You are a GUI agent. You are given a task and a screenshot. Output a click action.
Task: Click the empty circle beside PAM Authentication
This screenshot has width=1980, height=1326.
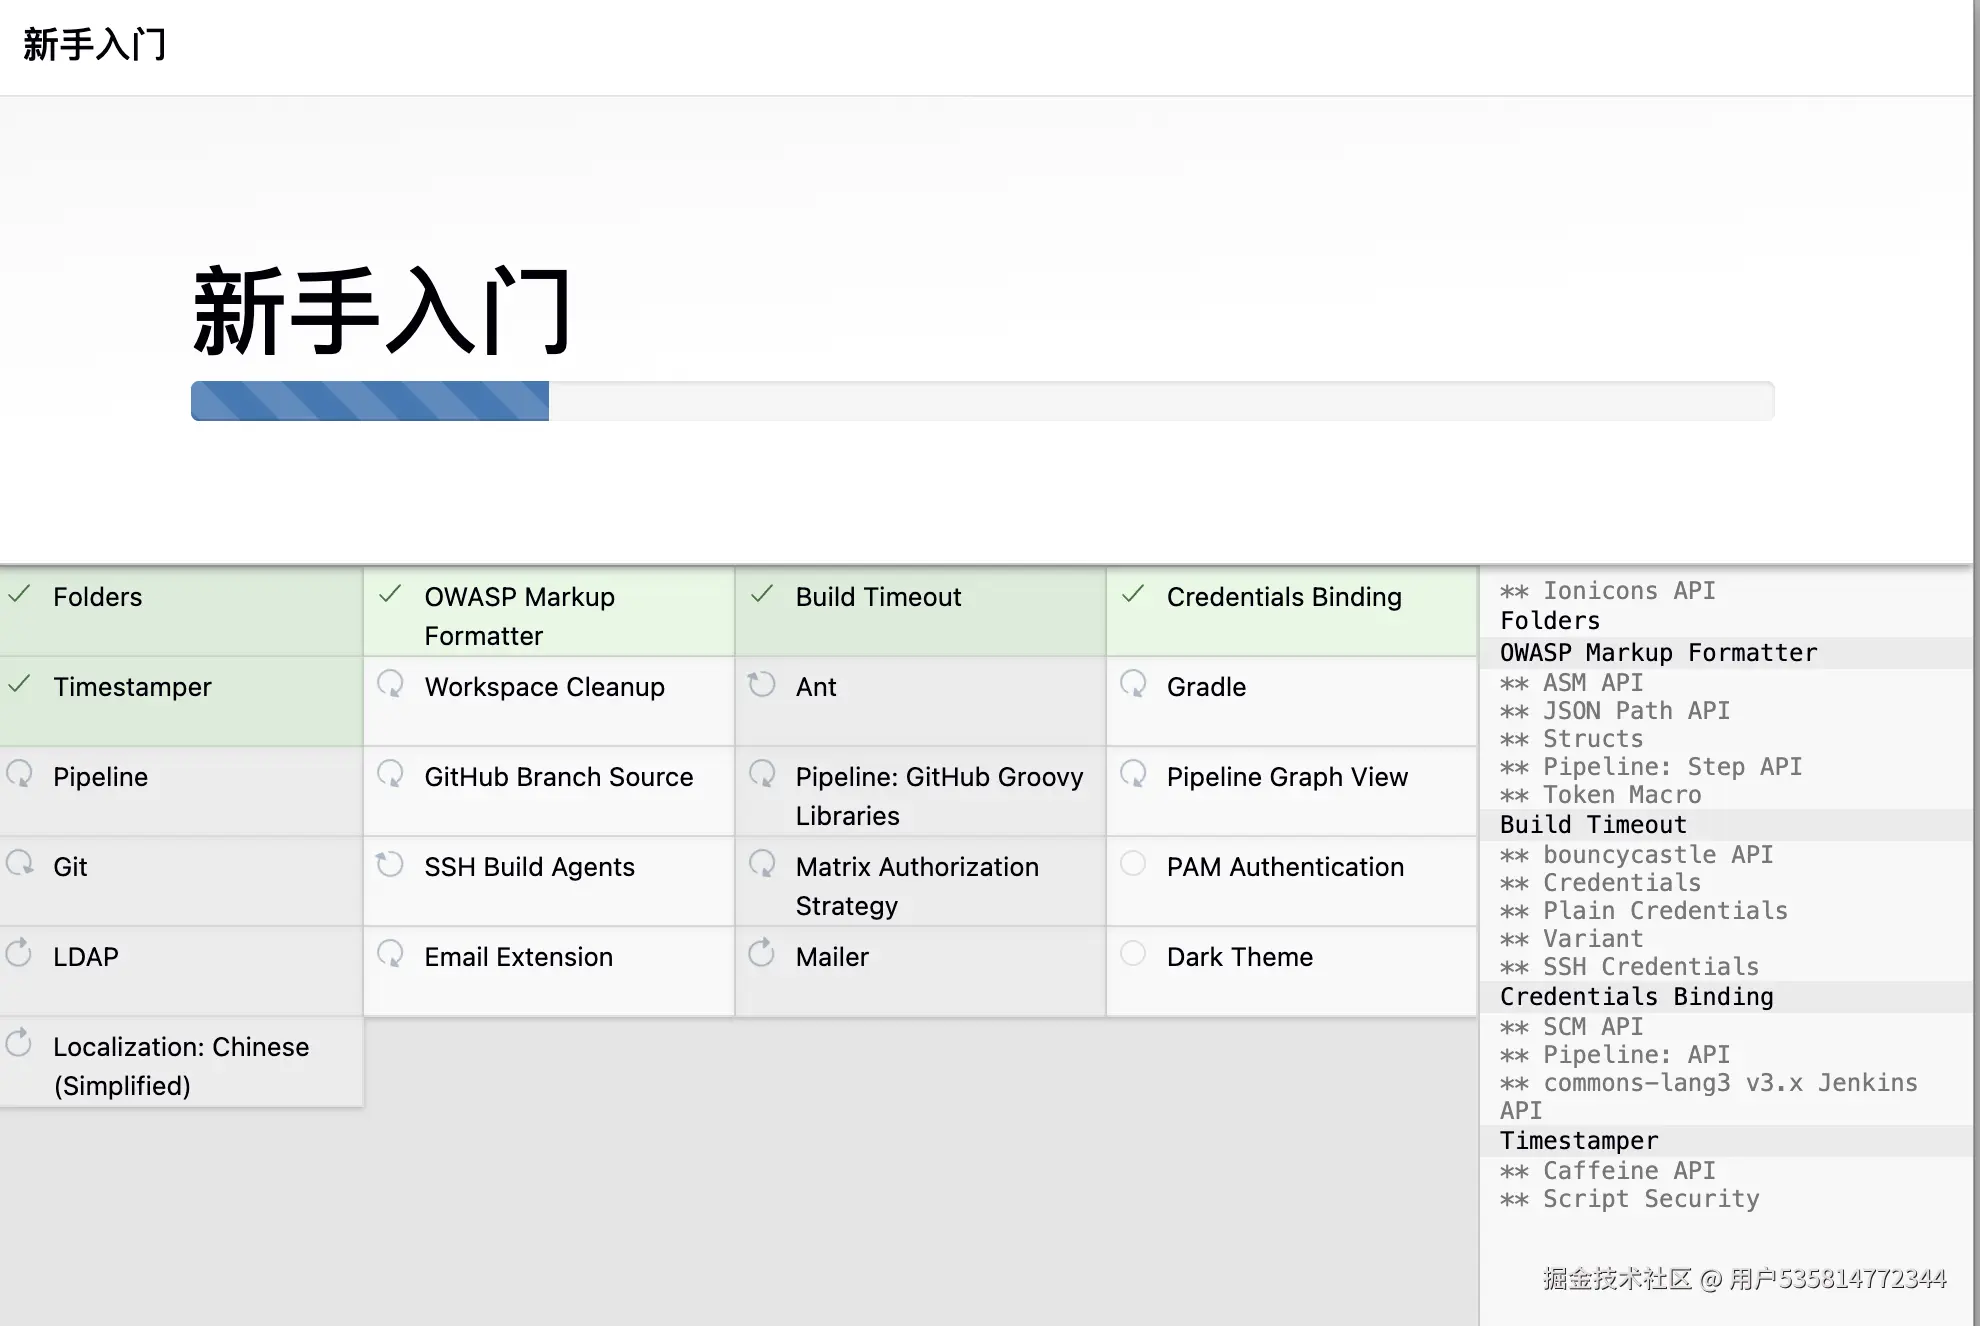(1133, 863)
